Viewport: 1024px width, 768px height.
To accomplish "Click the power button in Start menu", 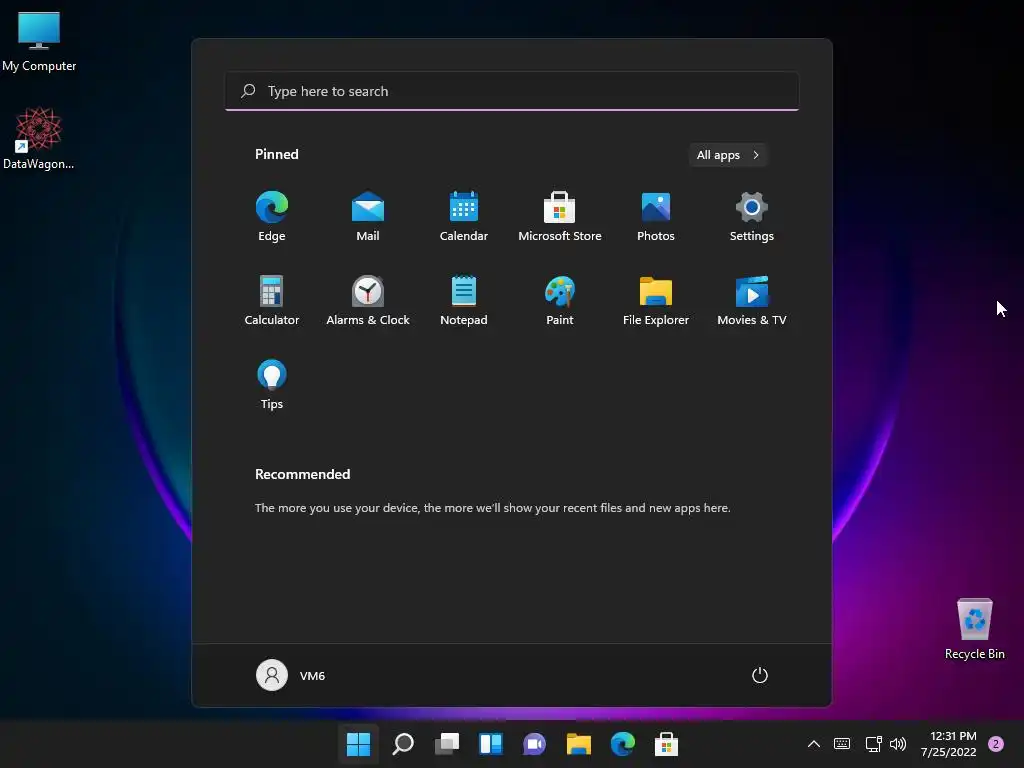I will pyautogui.click(x=760, y=675).
